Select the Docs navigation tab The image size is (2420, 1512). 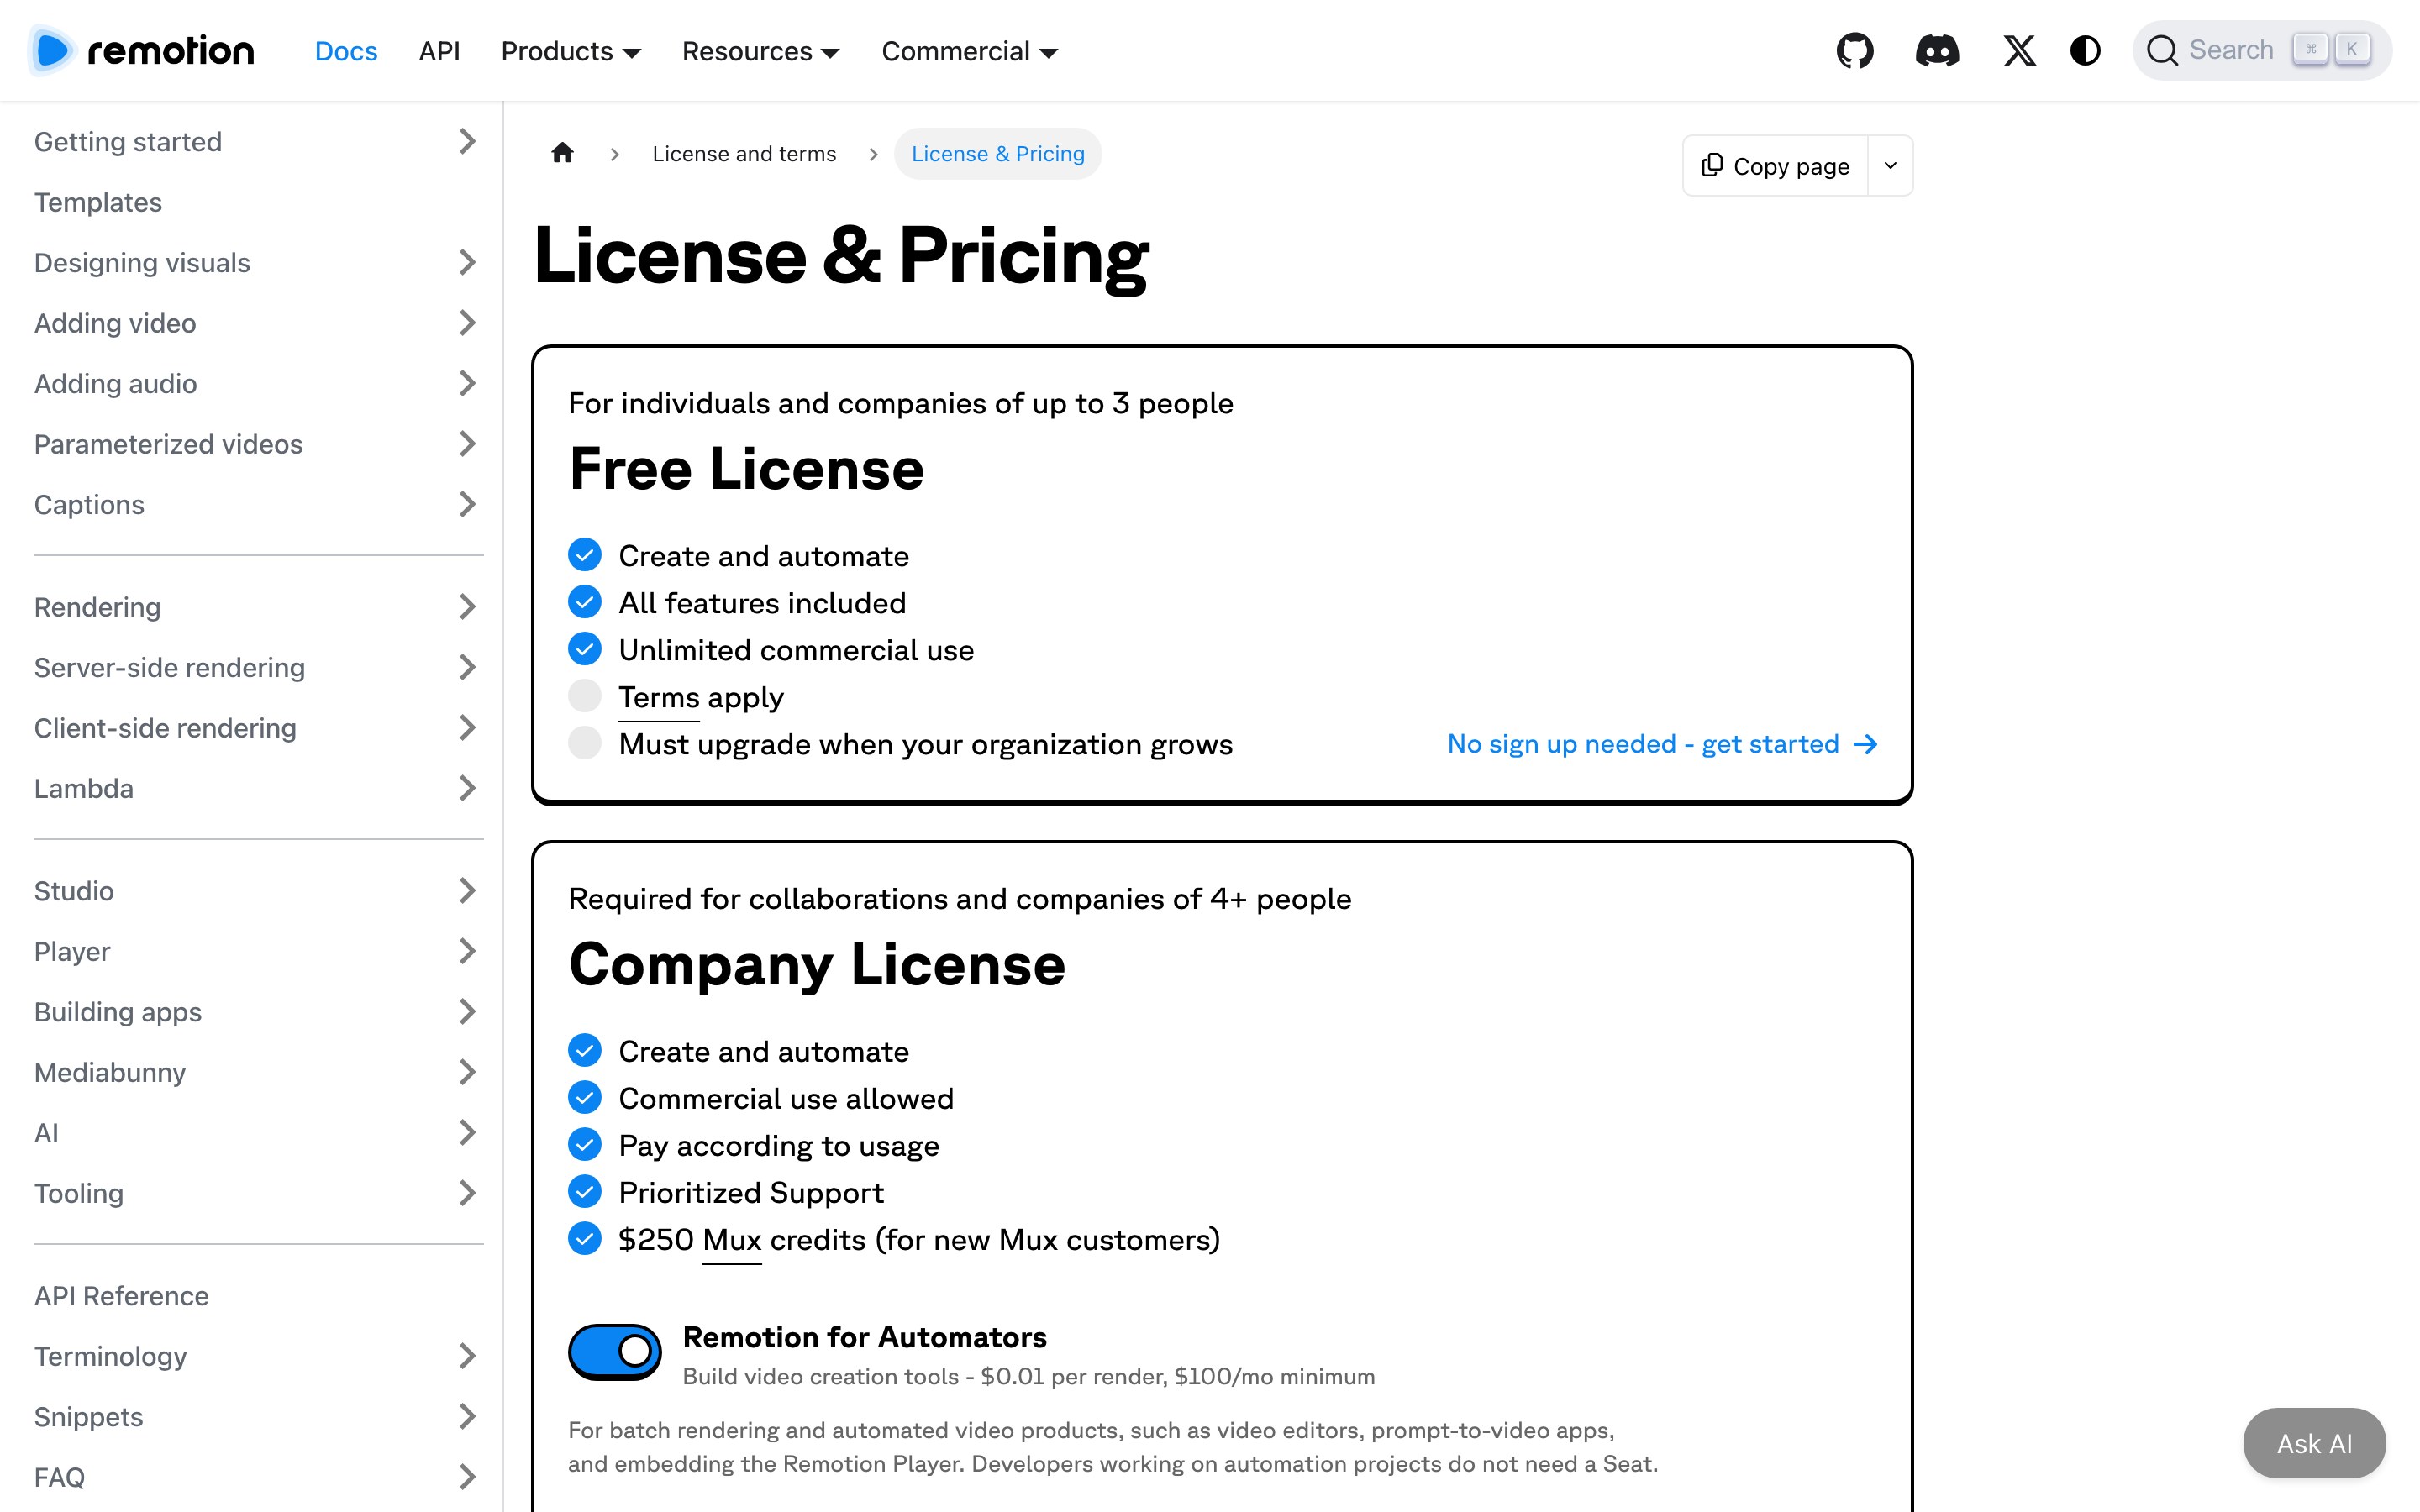346,51
